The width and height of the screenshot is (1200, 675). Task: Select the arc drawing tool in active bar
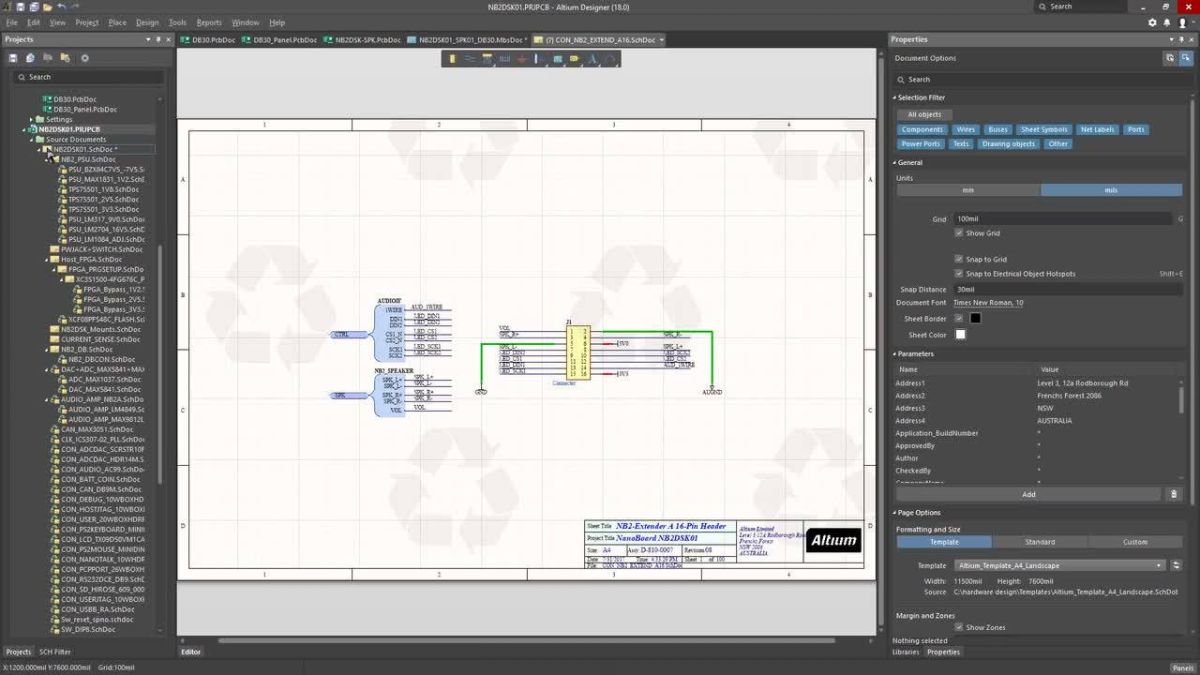point(609,59)
